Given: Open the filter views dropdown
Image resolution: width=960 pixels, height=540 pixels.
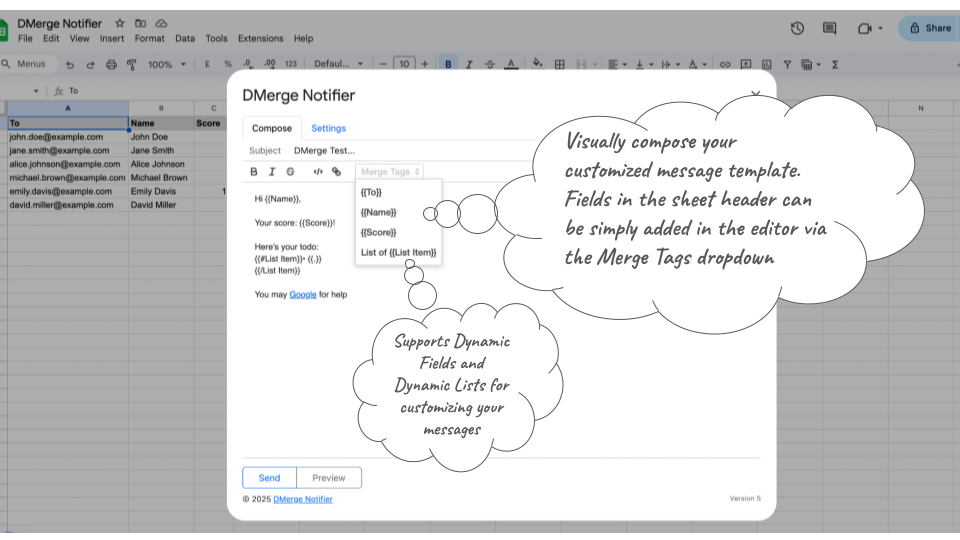Looking at the screenshot, I should click(x=818, y=64).
